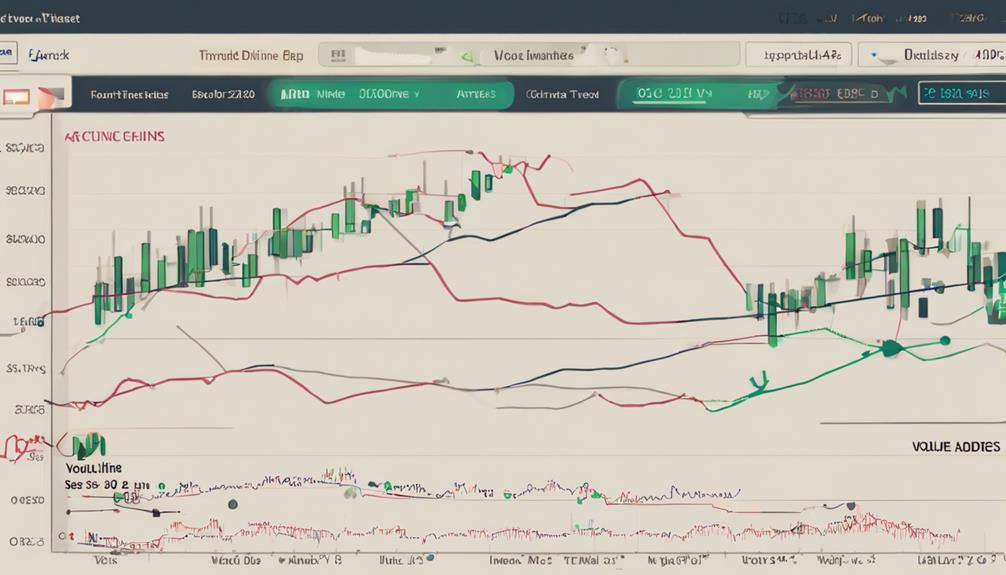The image size is (1006, 575).
Task: Toggle the green Mnde pill in dark toolbar
Action: pyautogui.click(x=330, y=94)
